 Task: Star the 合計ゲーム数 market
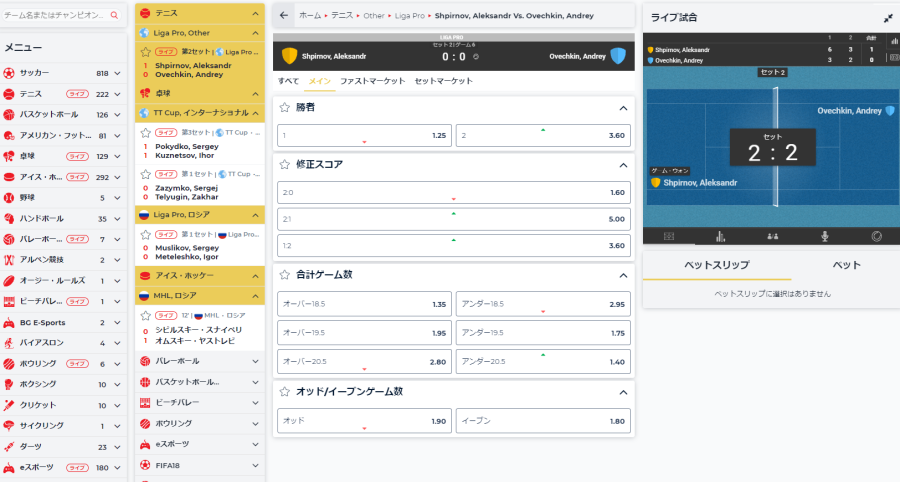[x=284, y=275]
